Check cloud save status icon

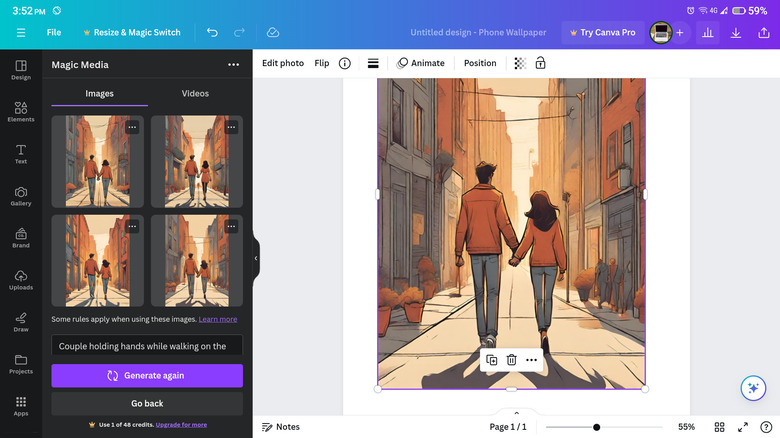point(273,32)
